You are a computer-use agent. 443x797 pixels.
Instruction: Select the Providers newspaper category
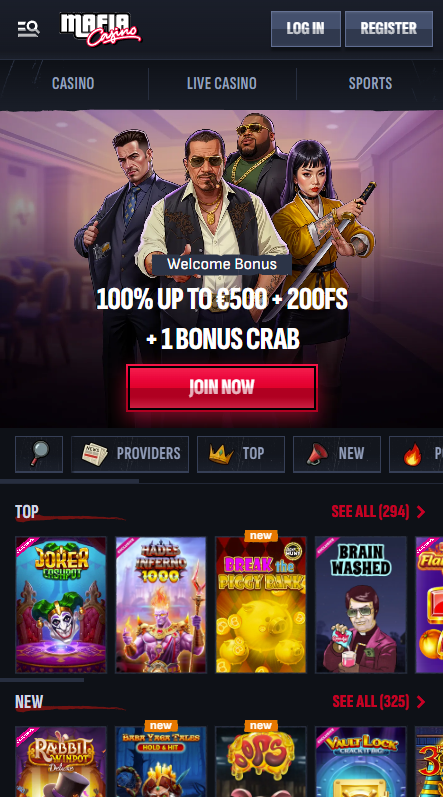(130, 454)
